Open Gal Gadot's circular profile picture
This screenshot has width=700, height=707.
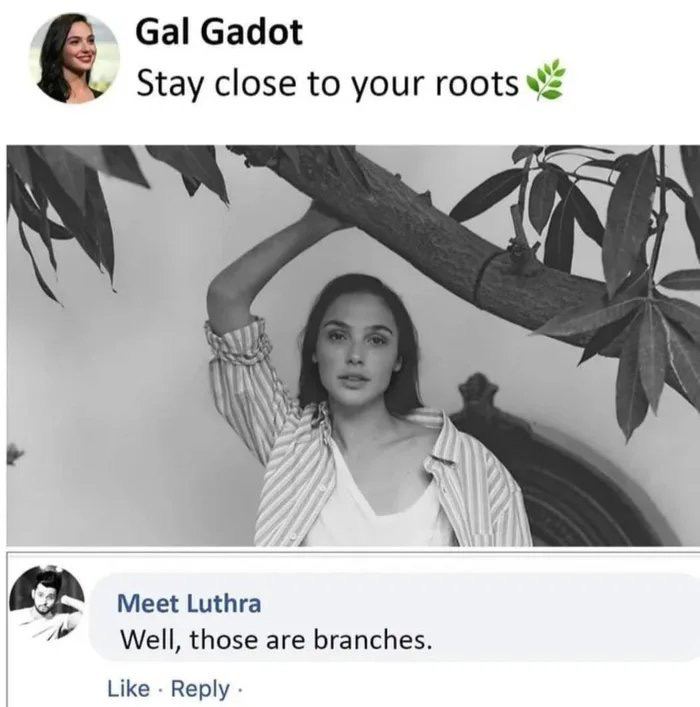pos(74,59)
